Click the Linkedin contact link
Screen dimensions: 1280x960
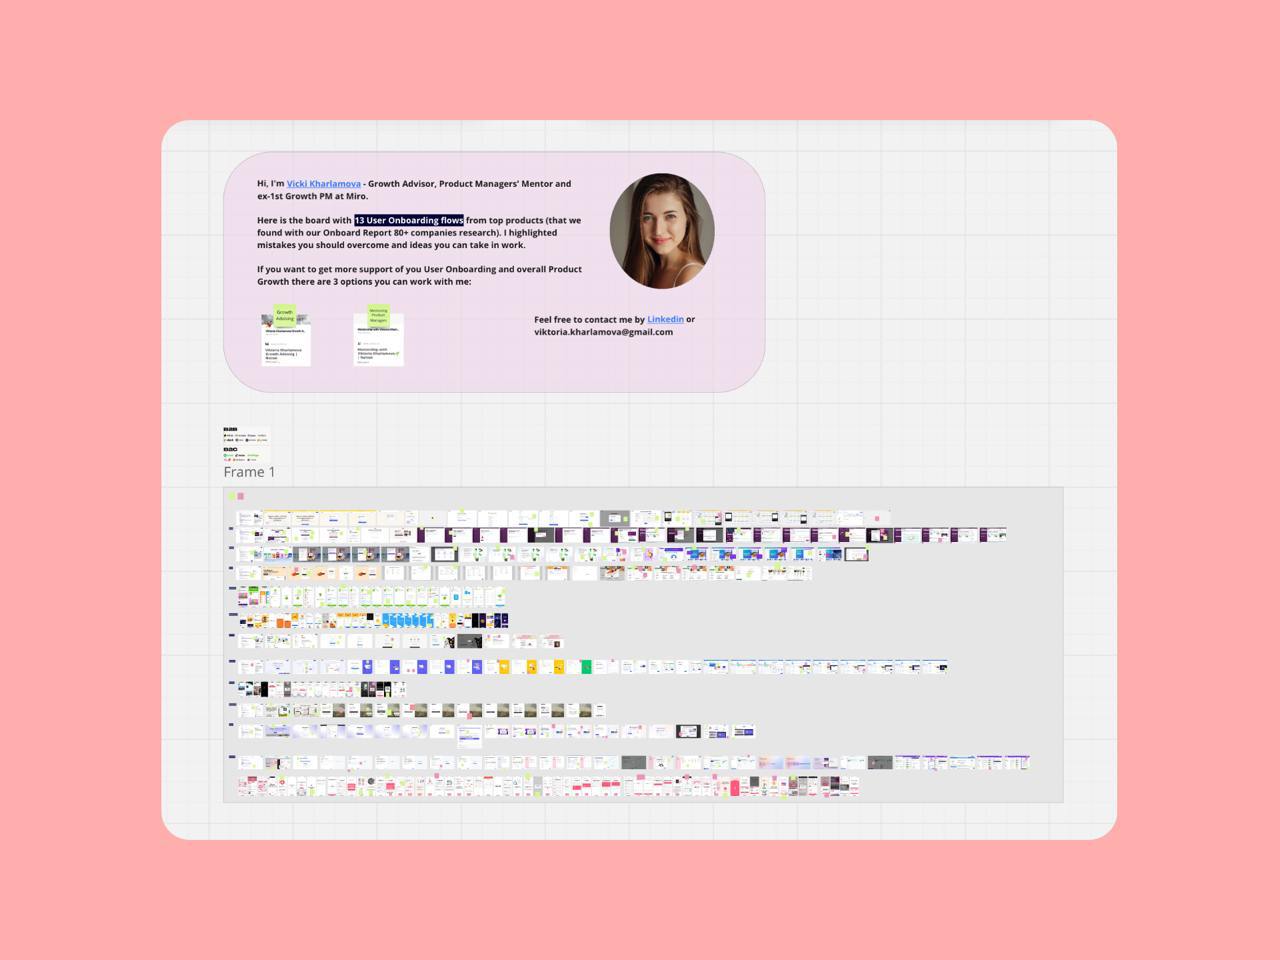click(x=665, y=320)
